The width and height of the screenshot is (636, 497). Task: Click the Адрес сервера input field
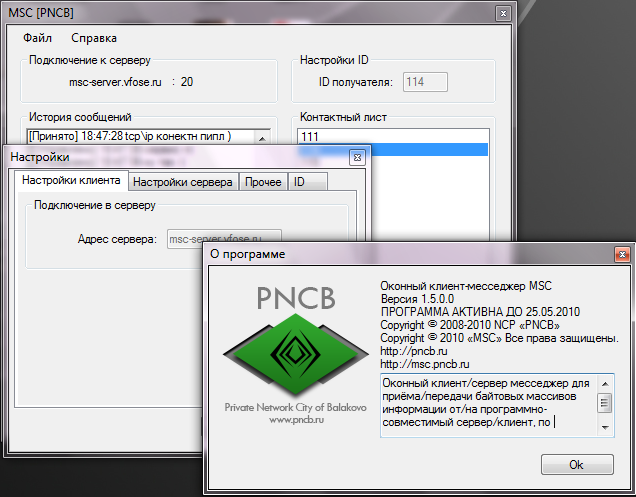click(x=224, y=240)
